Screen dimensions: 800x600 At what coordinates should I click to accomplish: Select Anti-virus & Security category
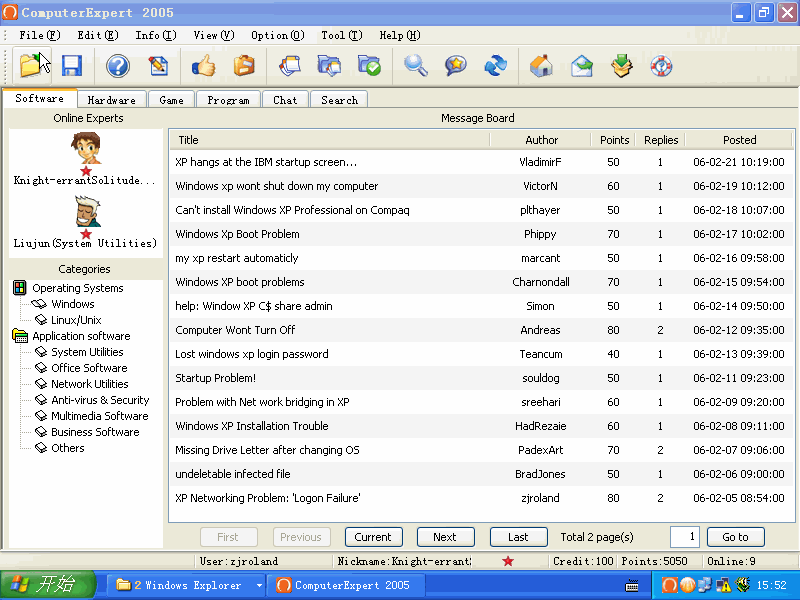click(x=100, y=400)
